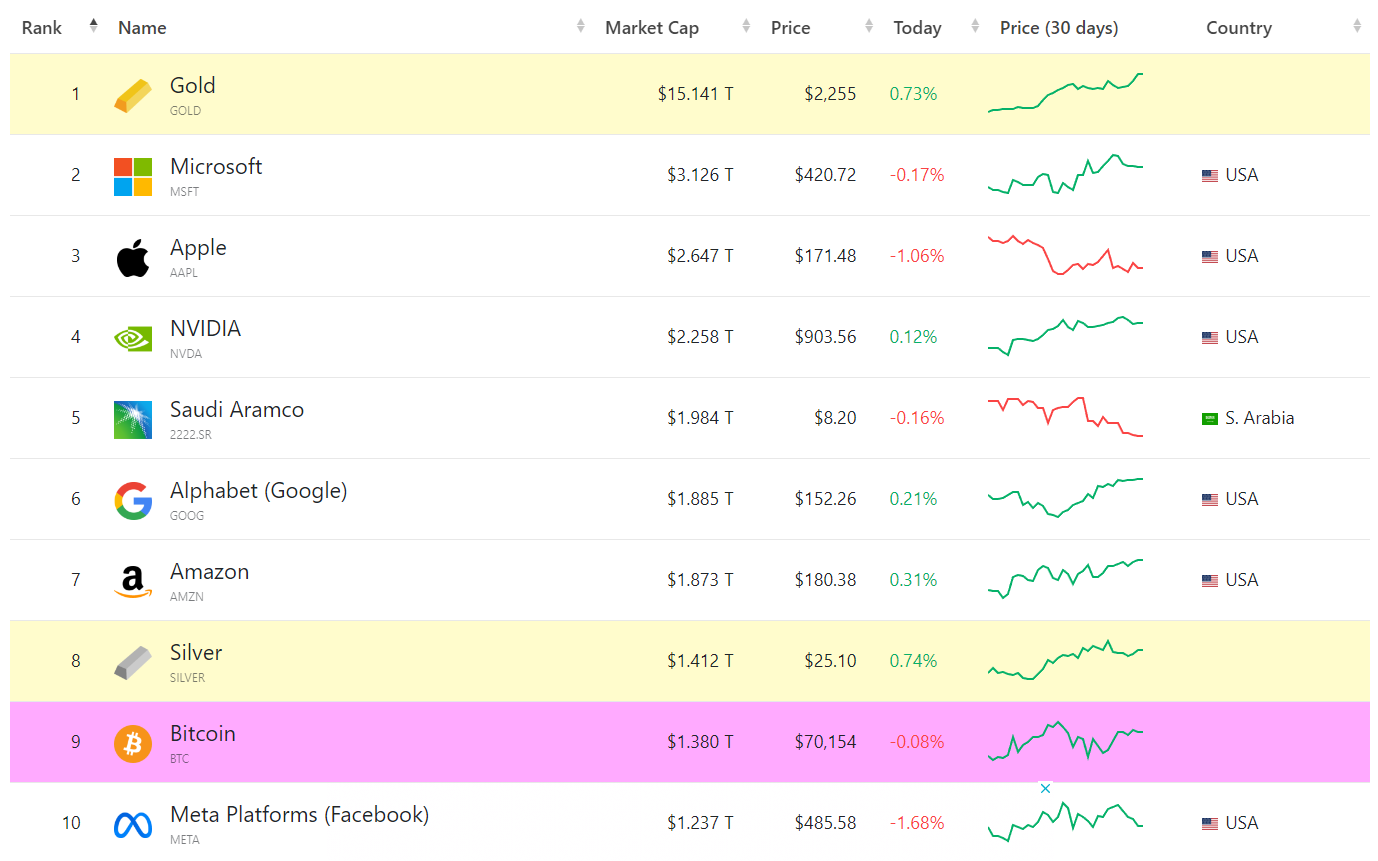Click the Alphabet Google logo icon
The image size is (1378, 861).
133,500
